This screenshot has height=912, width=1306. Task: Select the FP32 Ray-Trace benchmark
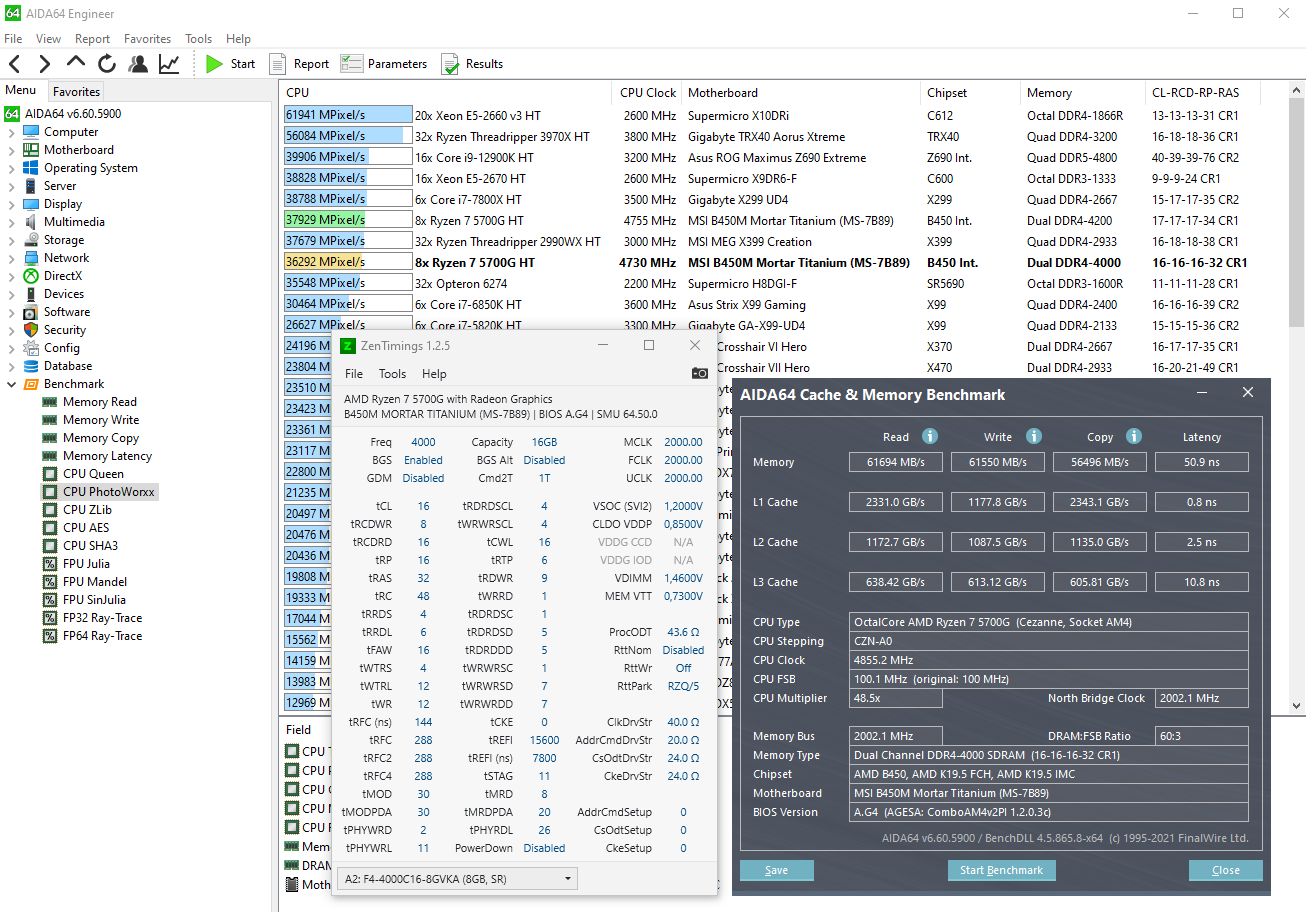(x=102, y=618)
